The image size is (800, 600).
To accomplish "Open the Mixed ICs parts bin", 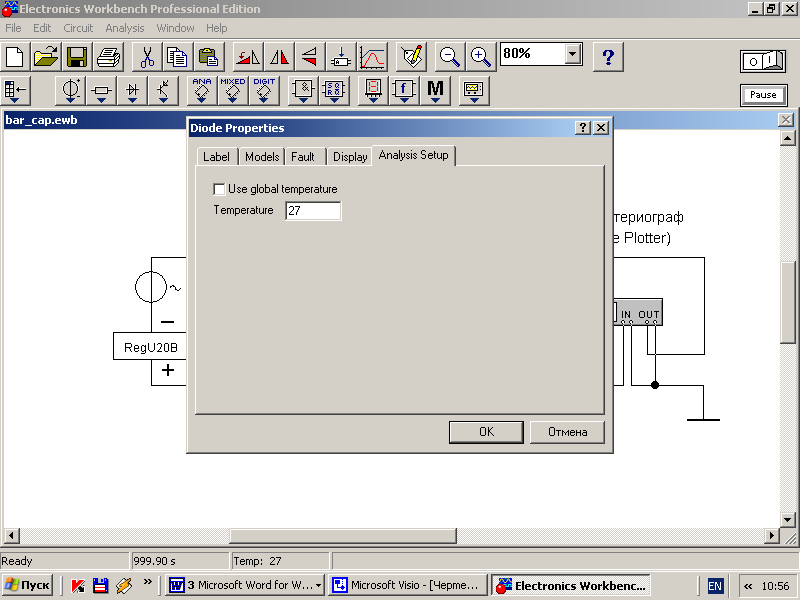I will [x=233, y=90].
